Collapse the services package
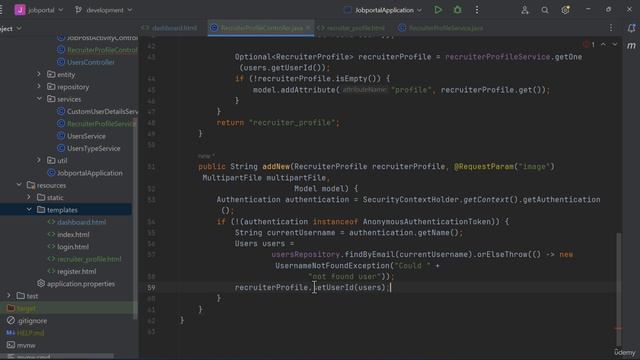This screenshot has height=360, width=640. (39, 99)
